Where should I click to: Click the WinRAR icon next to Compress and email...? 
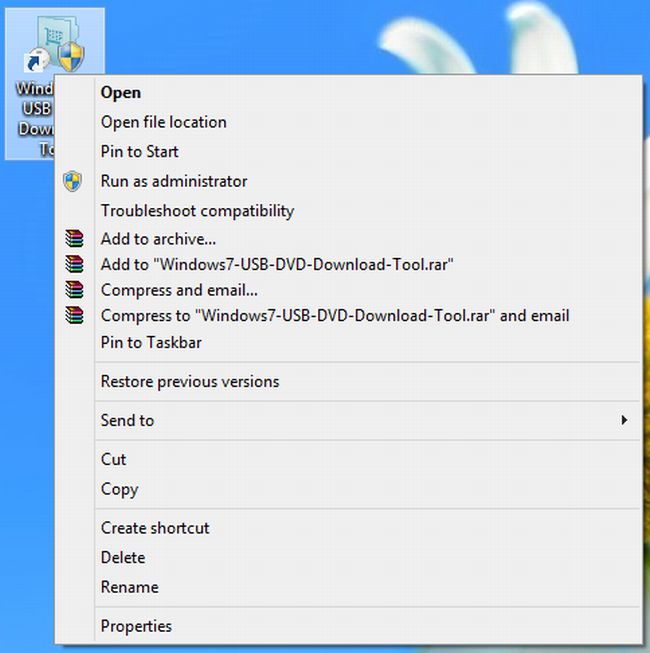click(75, 290)
